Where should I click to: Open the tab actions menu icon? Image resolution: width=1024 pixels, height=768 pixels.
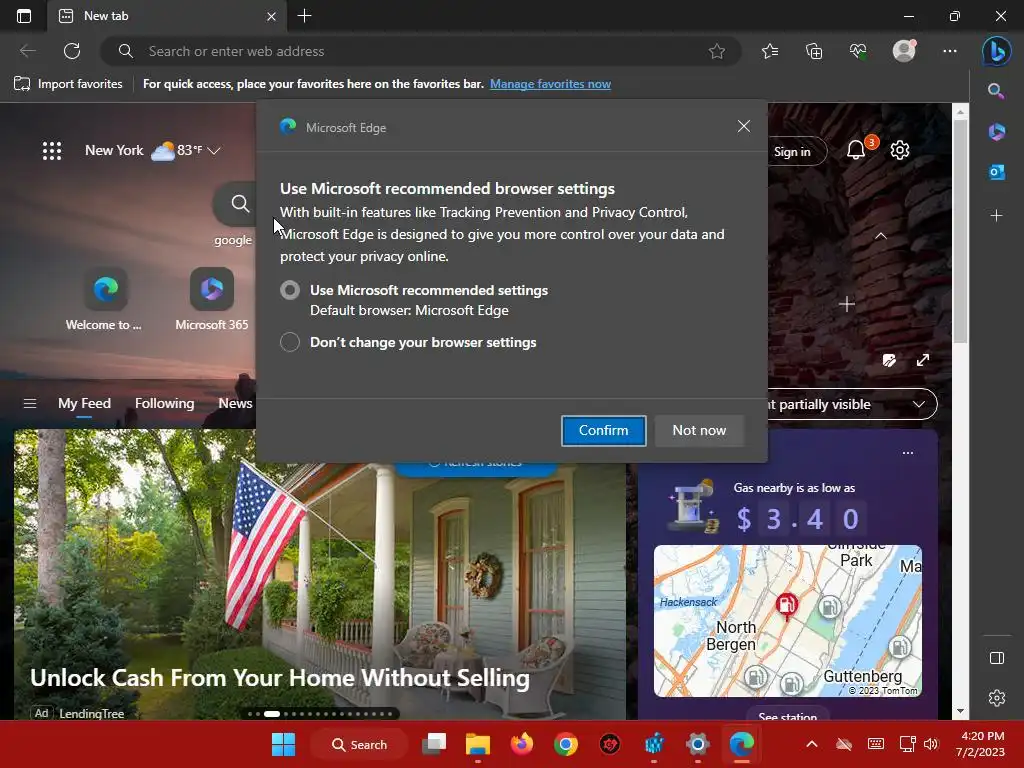tap(24, 16)
